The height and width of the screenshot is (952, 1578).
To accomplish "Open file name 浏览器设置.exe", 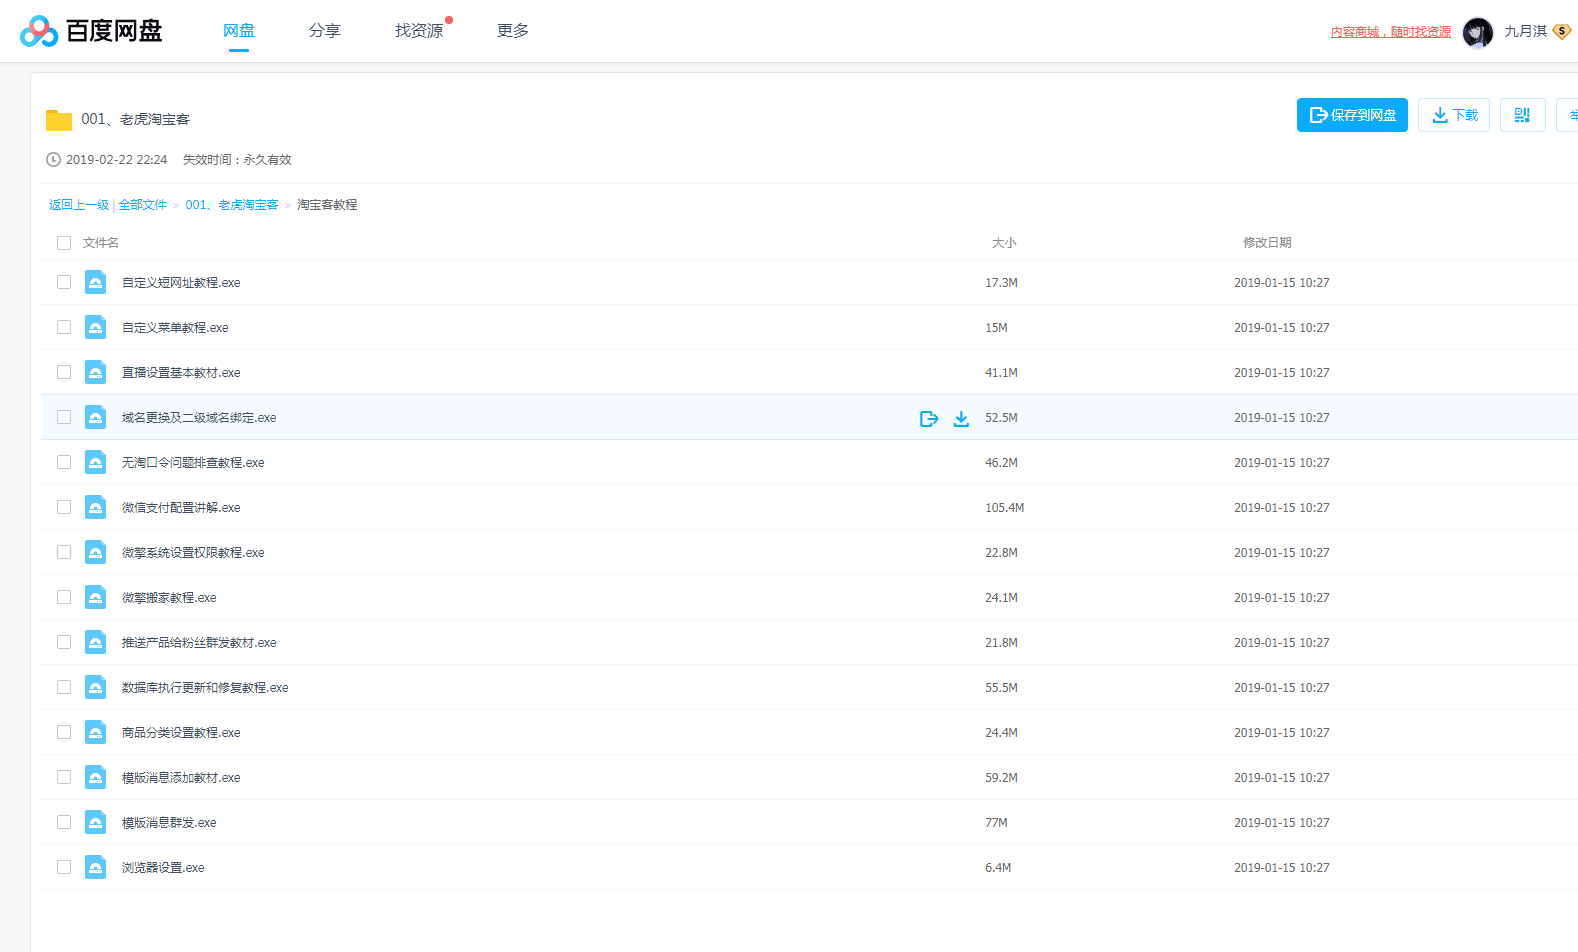I will (x=163, y=868).
